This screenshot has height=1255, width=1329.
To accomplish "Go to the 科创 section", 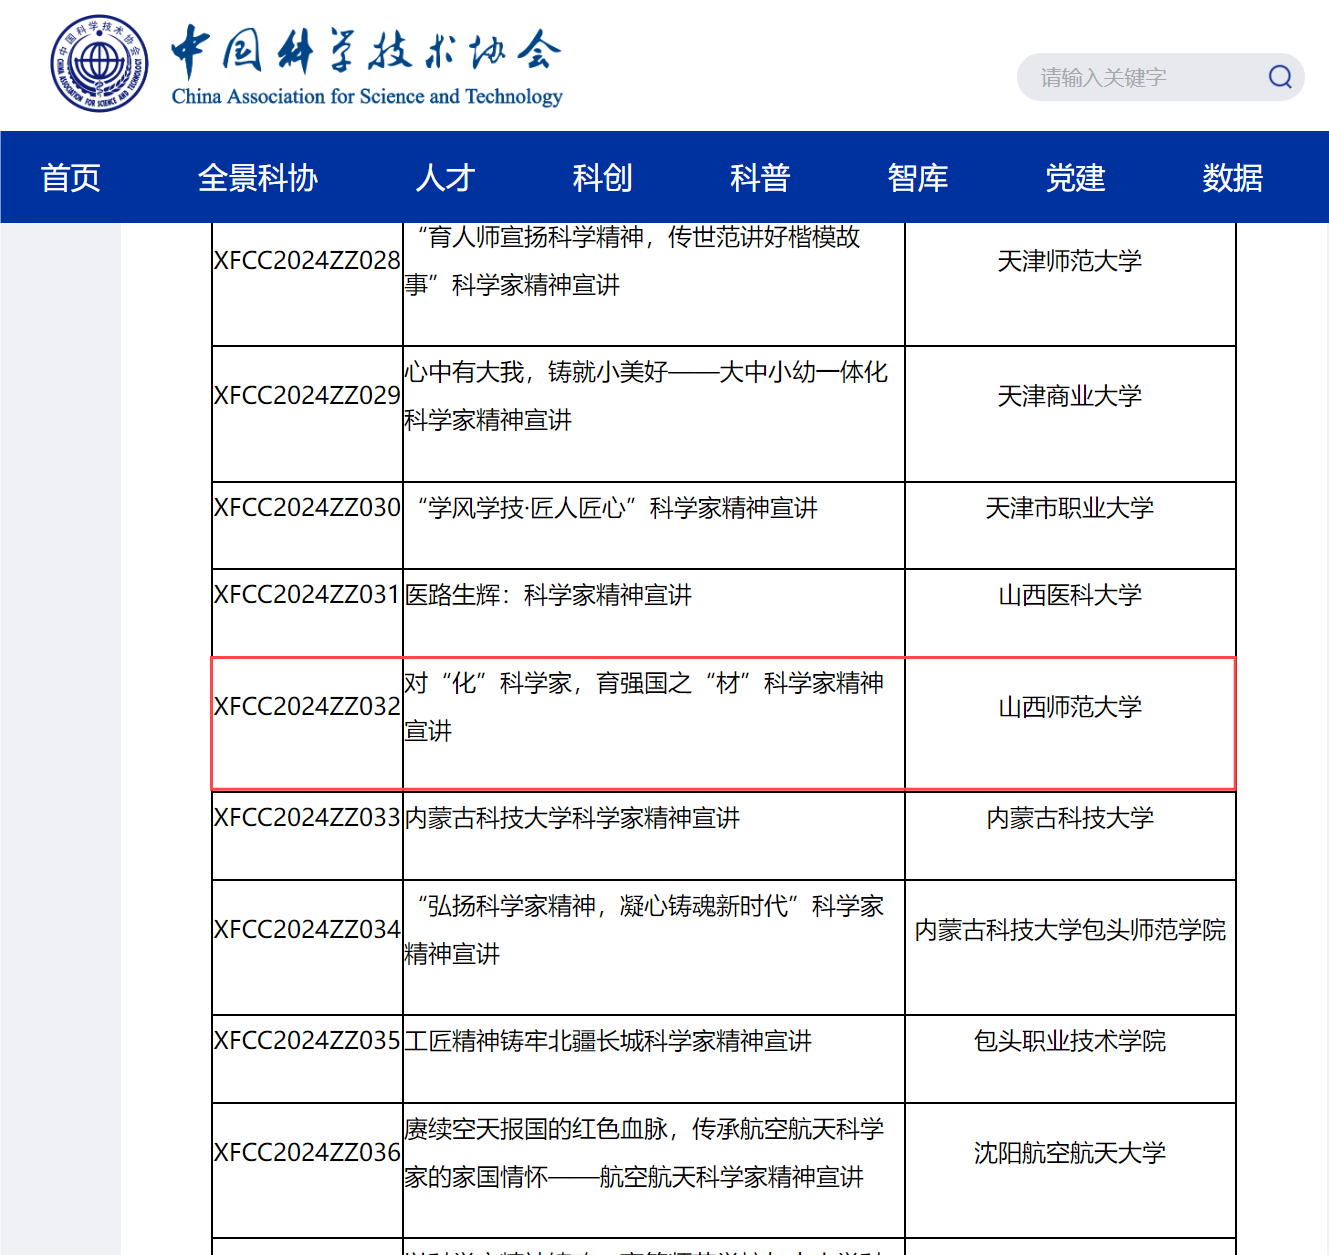I will coord(602,178).
